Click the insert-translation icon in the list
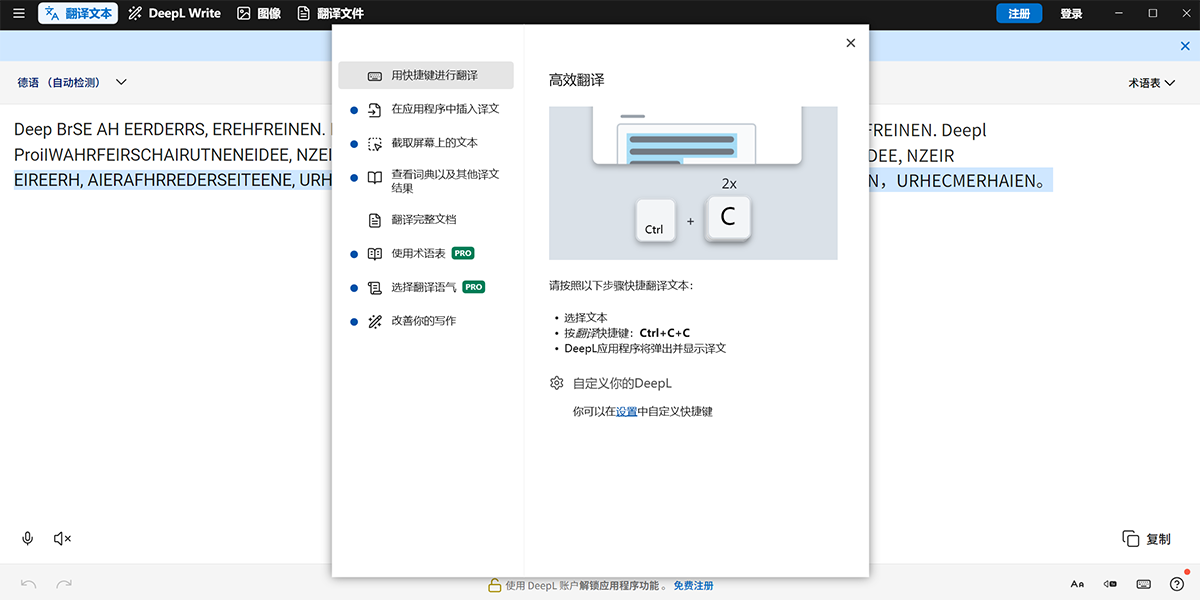 point(375,109)
